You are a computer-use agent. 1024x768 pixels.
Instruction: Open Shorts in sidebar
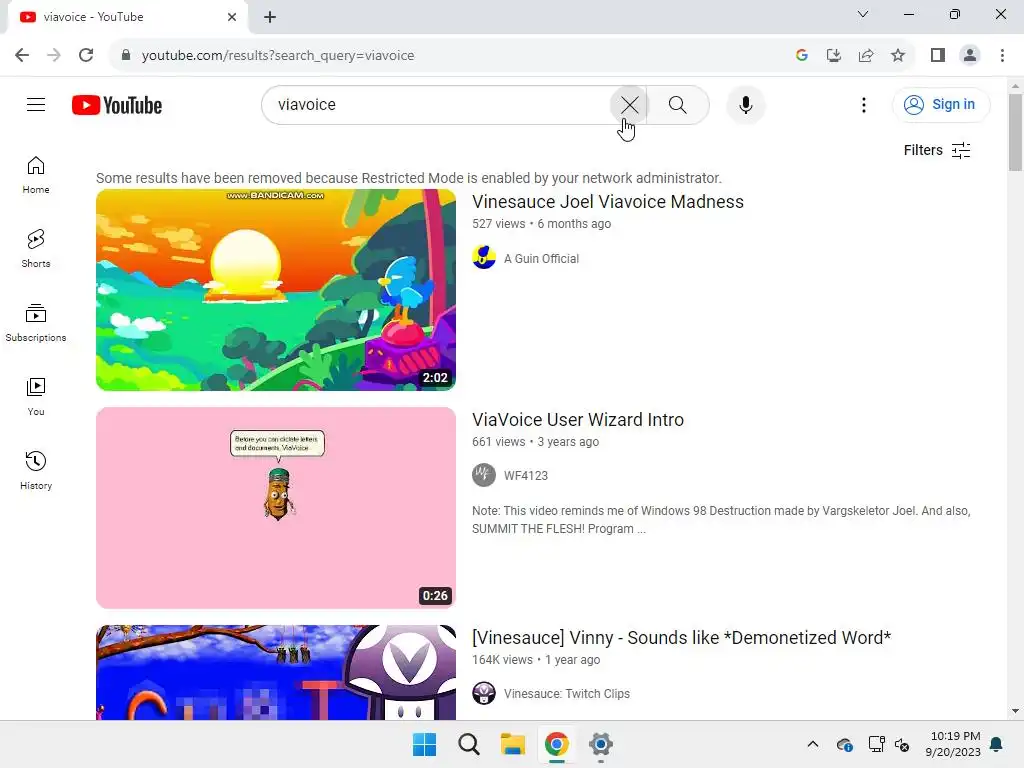pos(36,249)
